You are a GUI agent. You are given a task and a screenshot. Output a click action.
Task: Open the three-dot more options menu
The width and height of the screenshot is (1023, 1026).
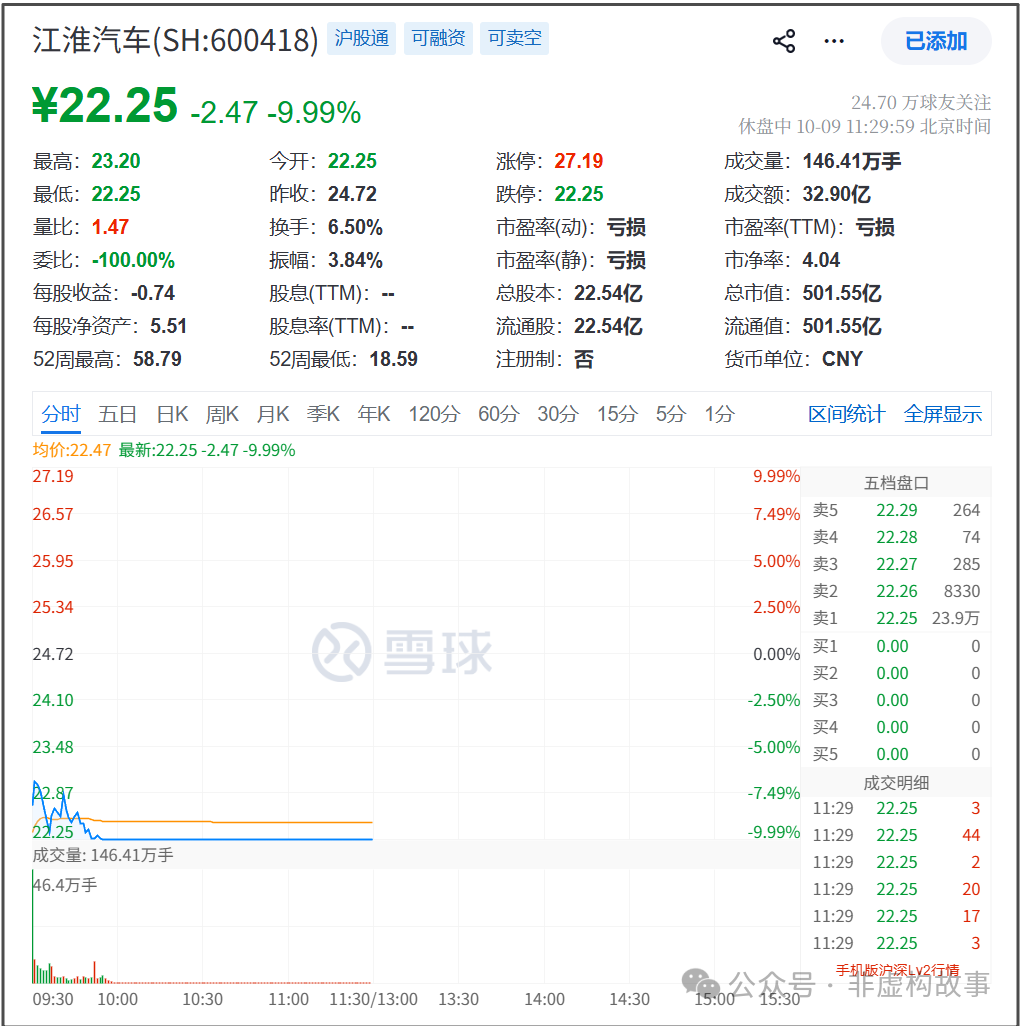[x=833, y=41]
